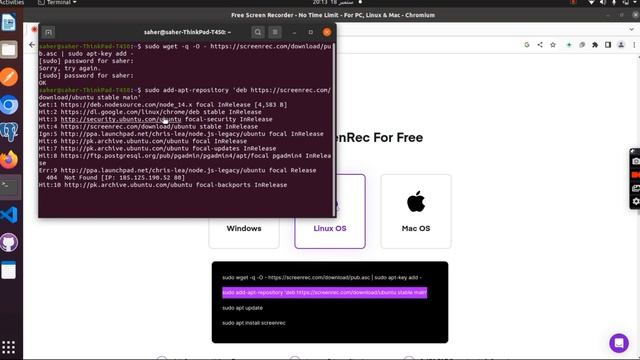Open the volume indicator in top bar
Viewport: 640px width, 360px height.
[602, 2]
